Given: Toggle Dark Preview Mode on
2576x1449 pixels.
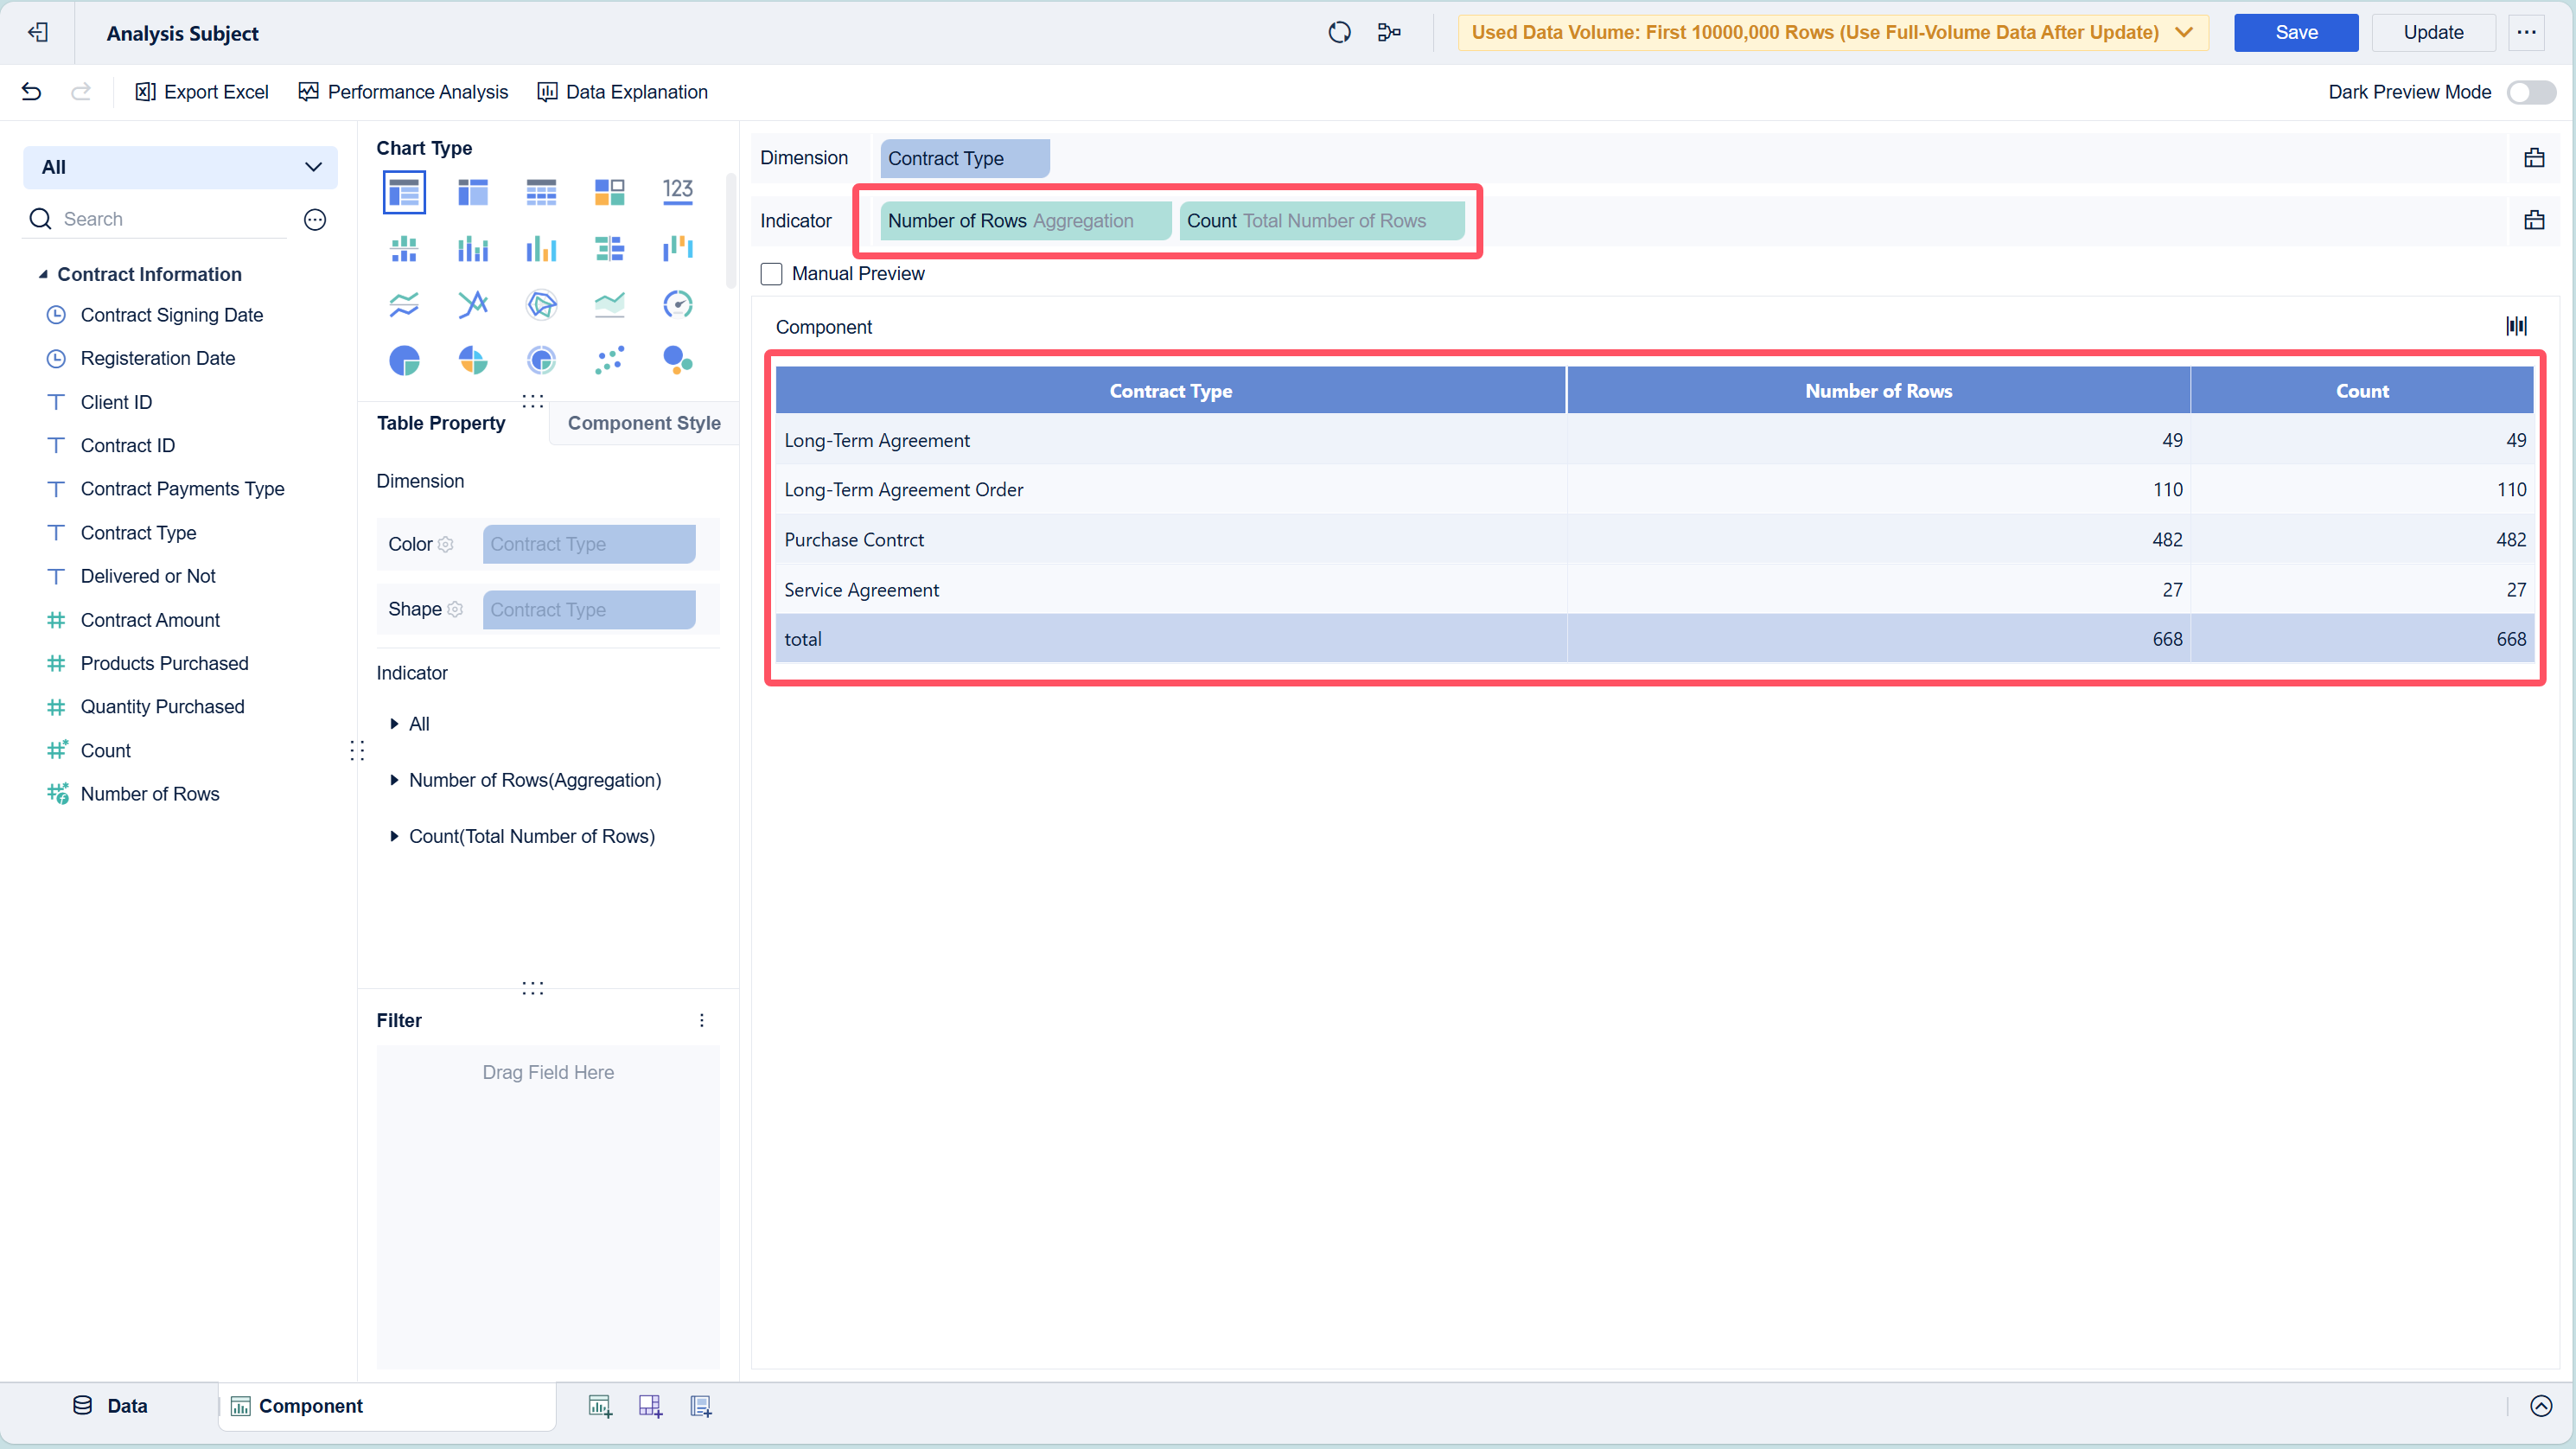Looking at the screenshot, I should click(x=2530, y=91).
